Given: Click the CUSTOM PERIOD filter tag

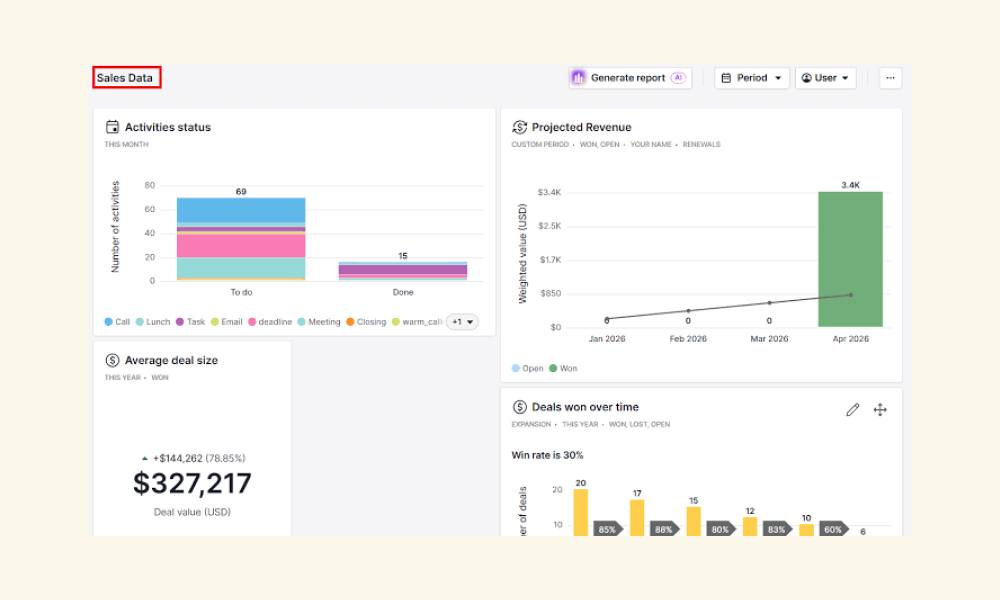Looking at the screenshot, I should point(540,145).
